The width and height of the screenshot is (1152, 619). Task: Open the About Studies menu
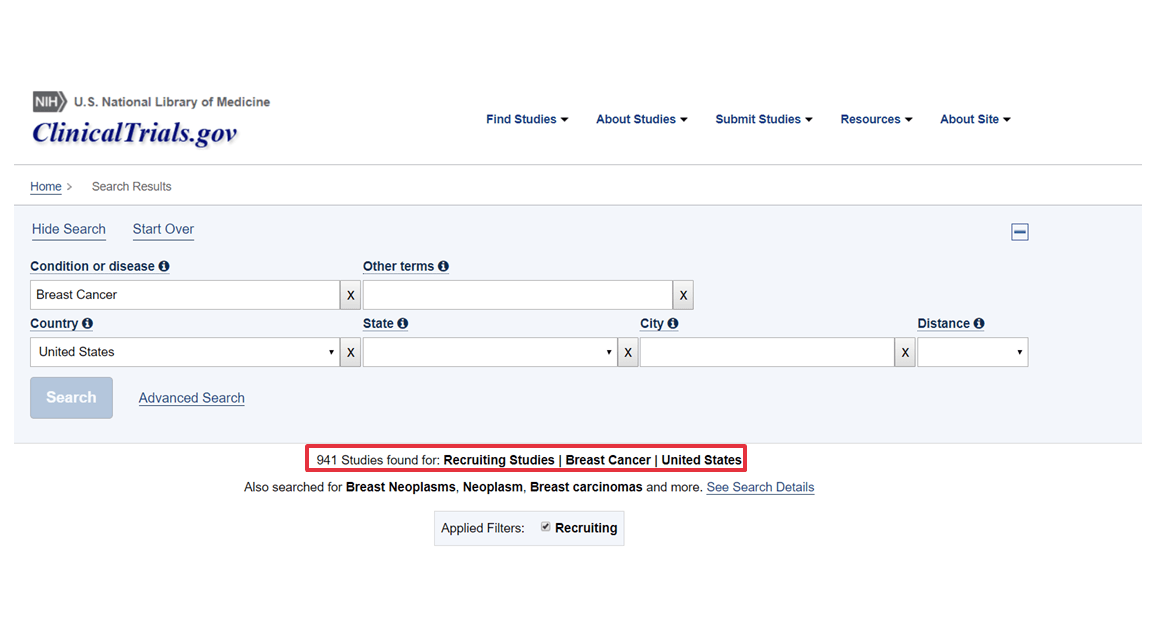[641, 119]
